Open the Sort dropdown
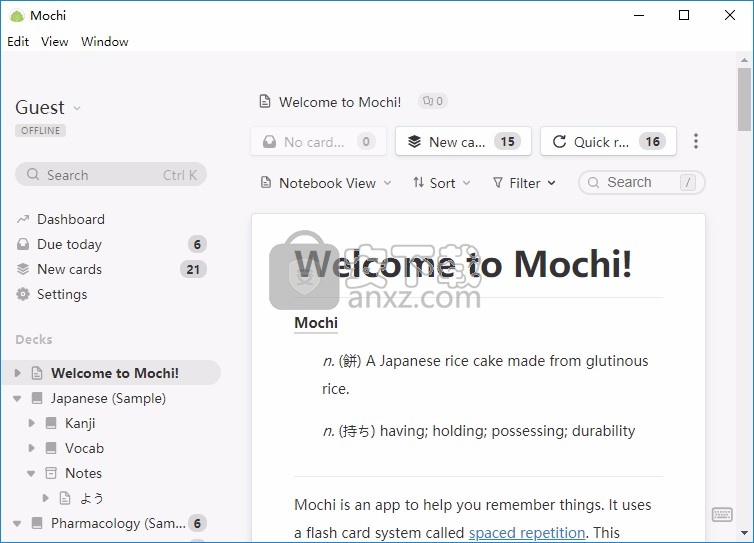Image resolution: width=754 pixels, height=543 pixels. [442, 183]
